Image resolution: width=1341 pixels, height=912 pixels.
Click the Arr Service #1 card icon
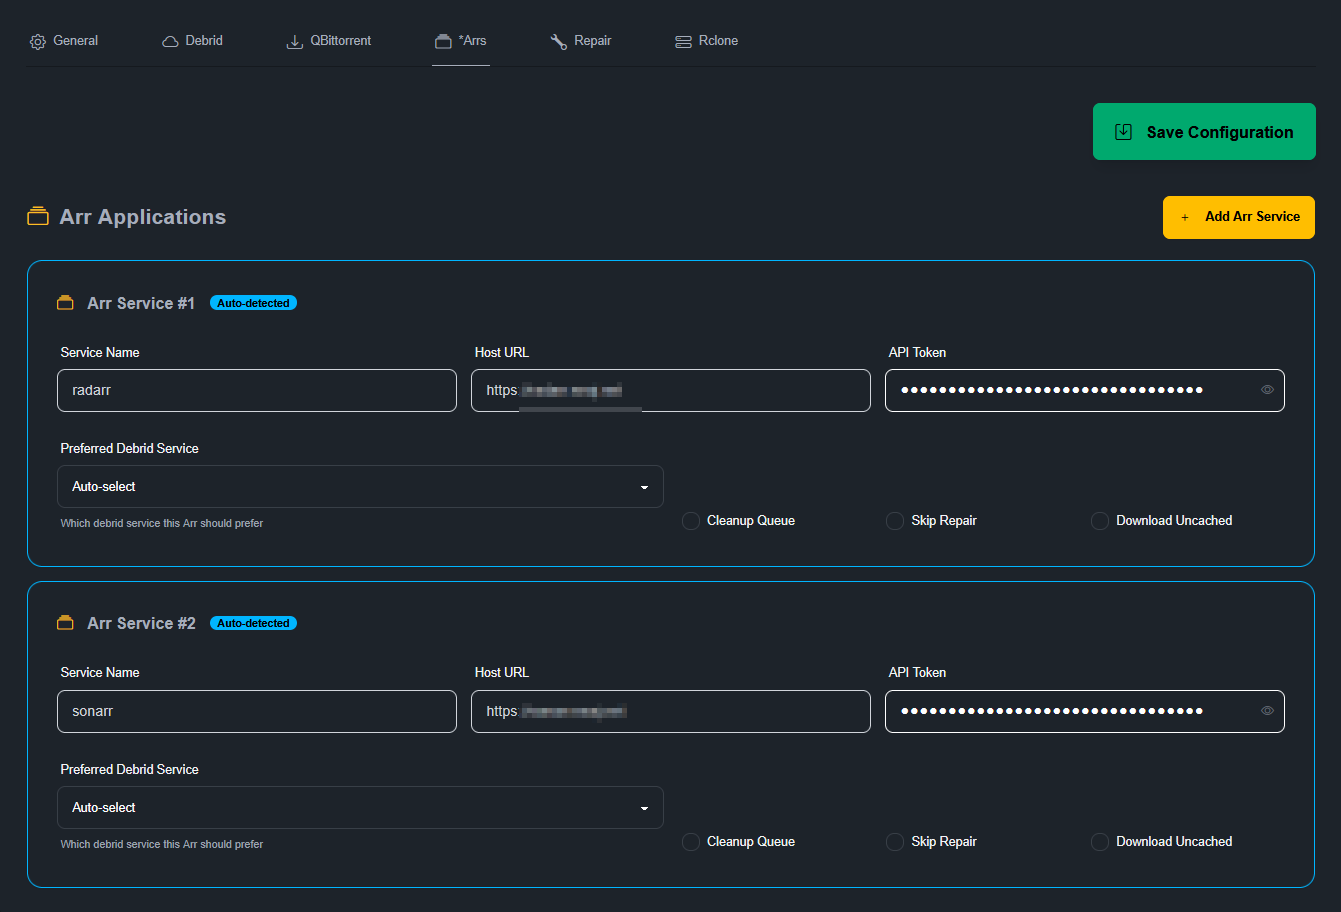[65, 302]
